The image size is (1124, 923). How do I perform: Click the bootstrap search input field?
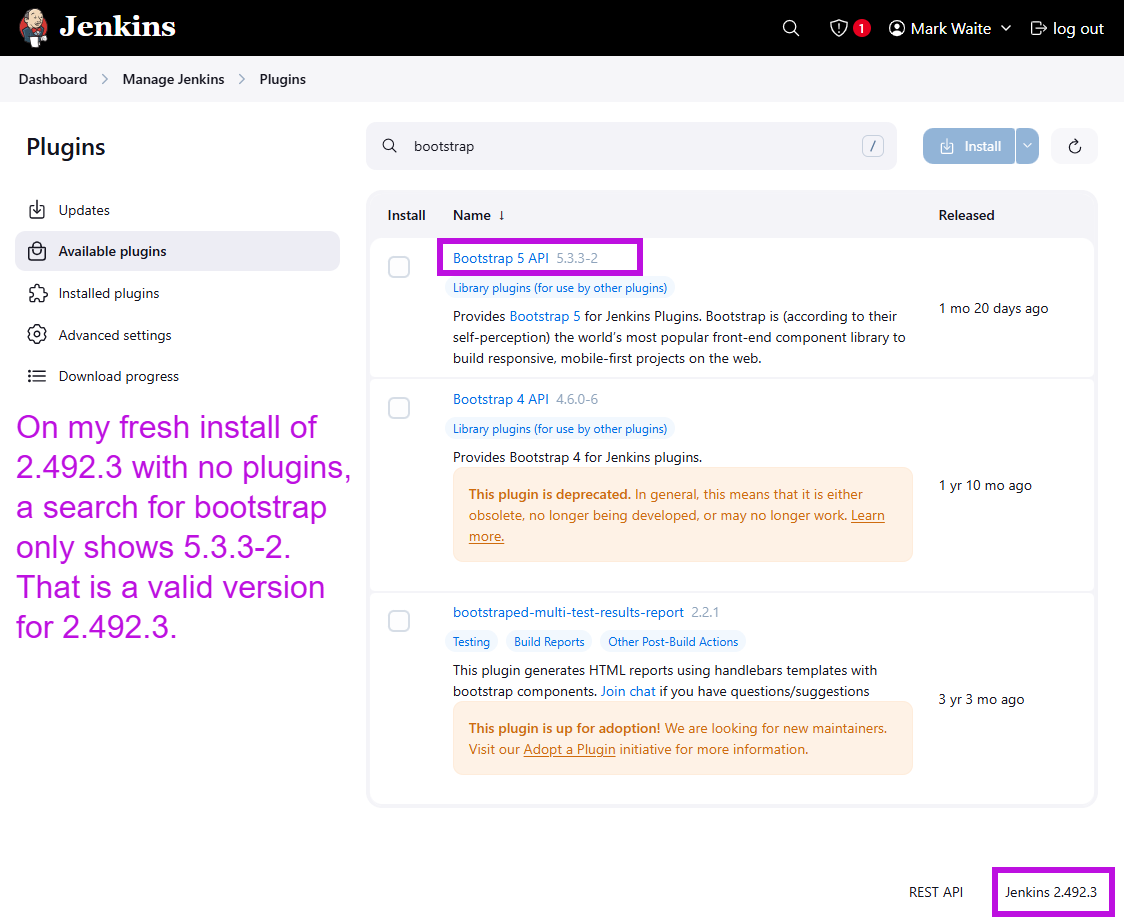tap(630, 146)
